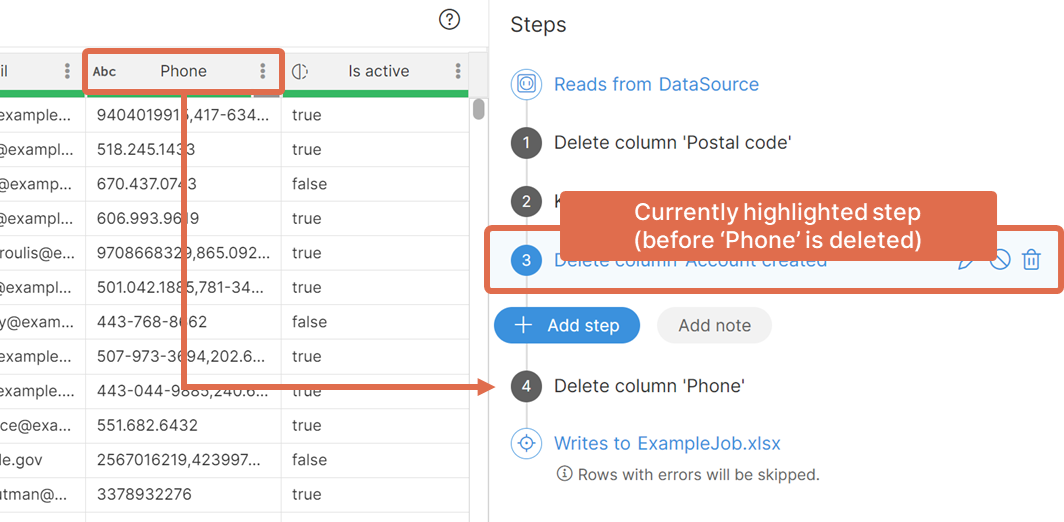Click the step 2 number circle
The width and height of the screenshot is (1064, 522).
[x=527, y=202]
